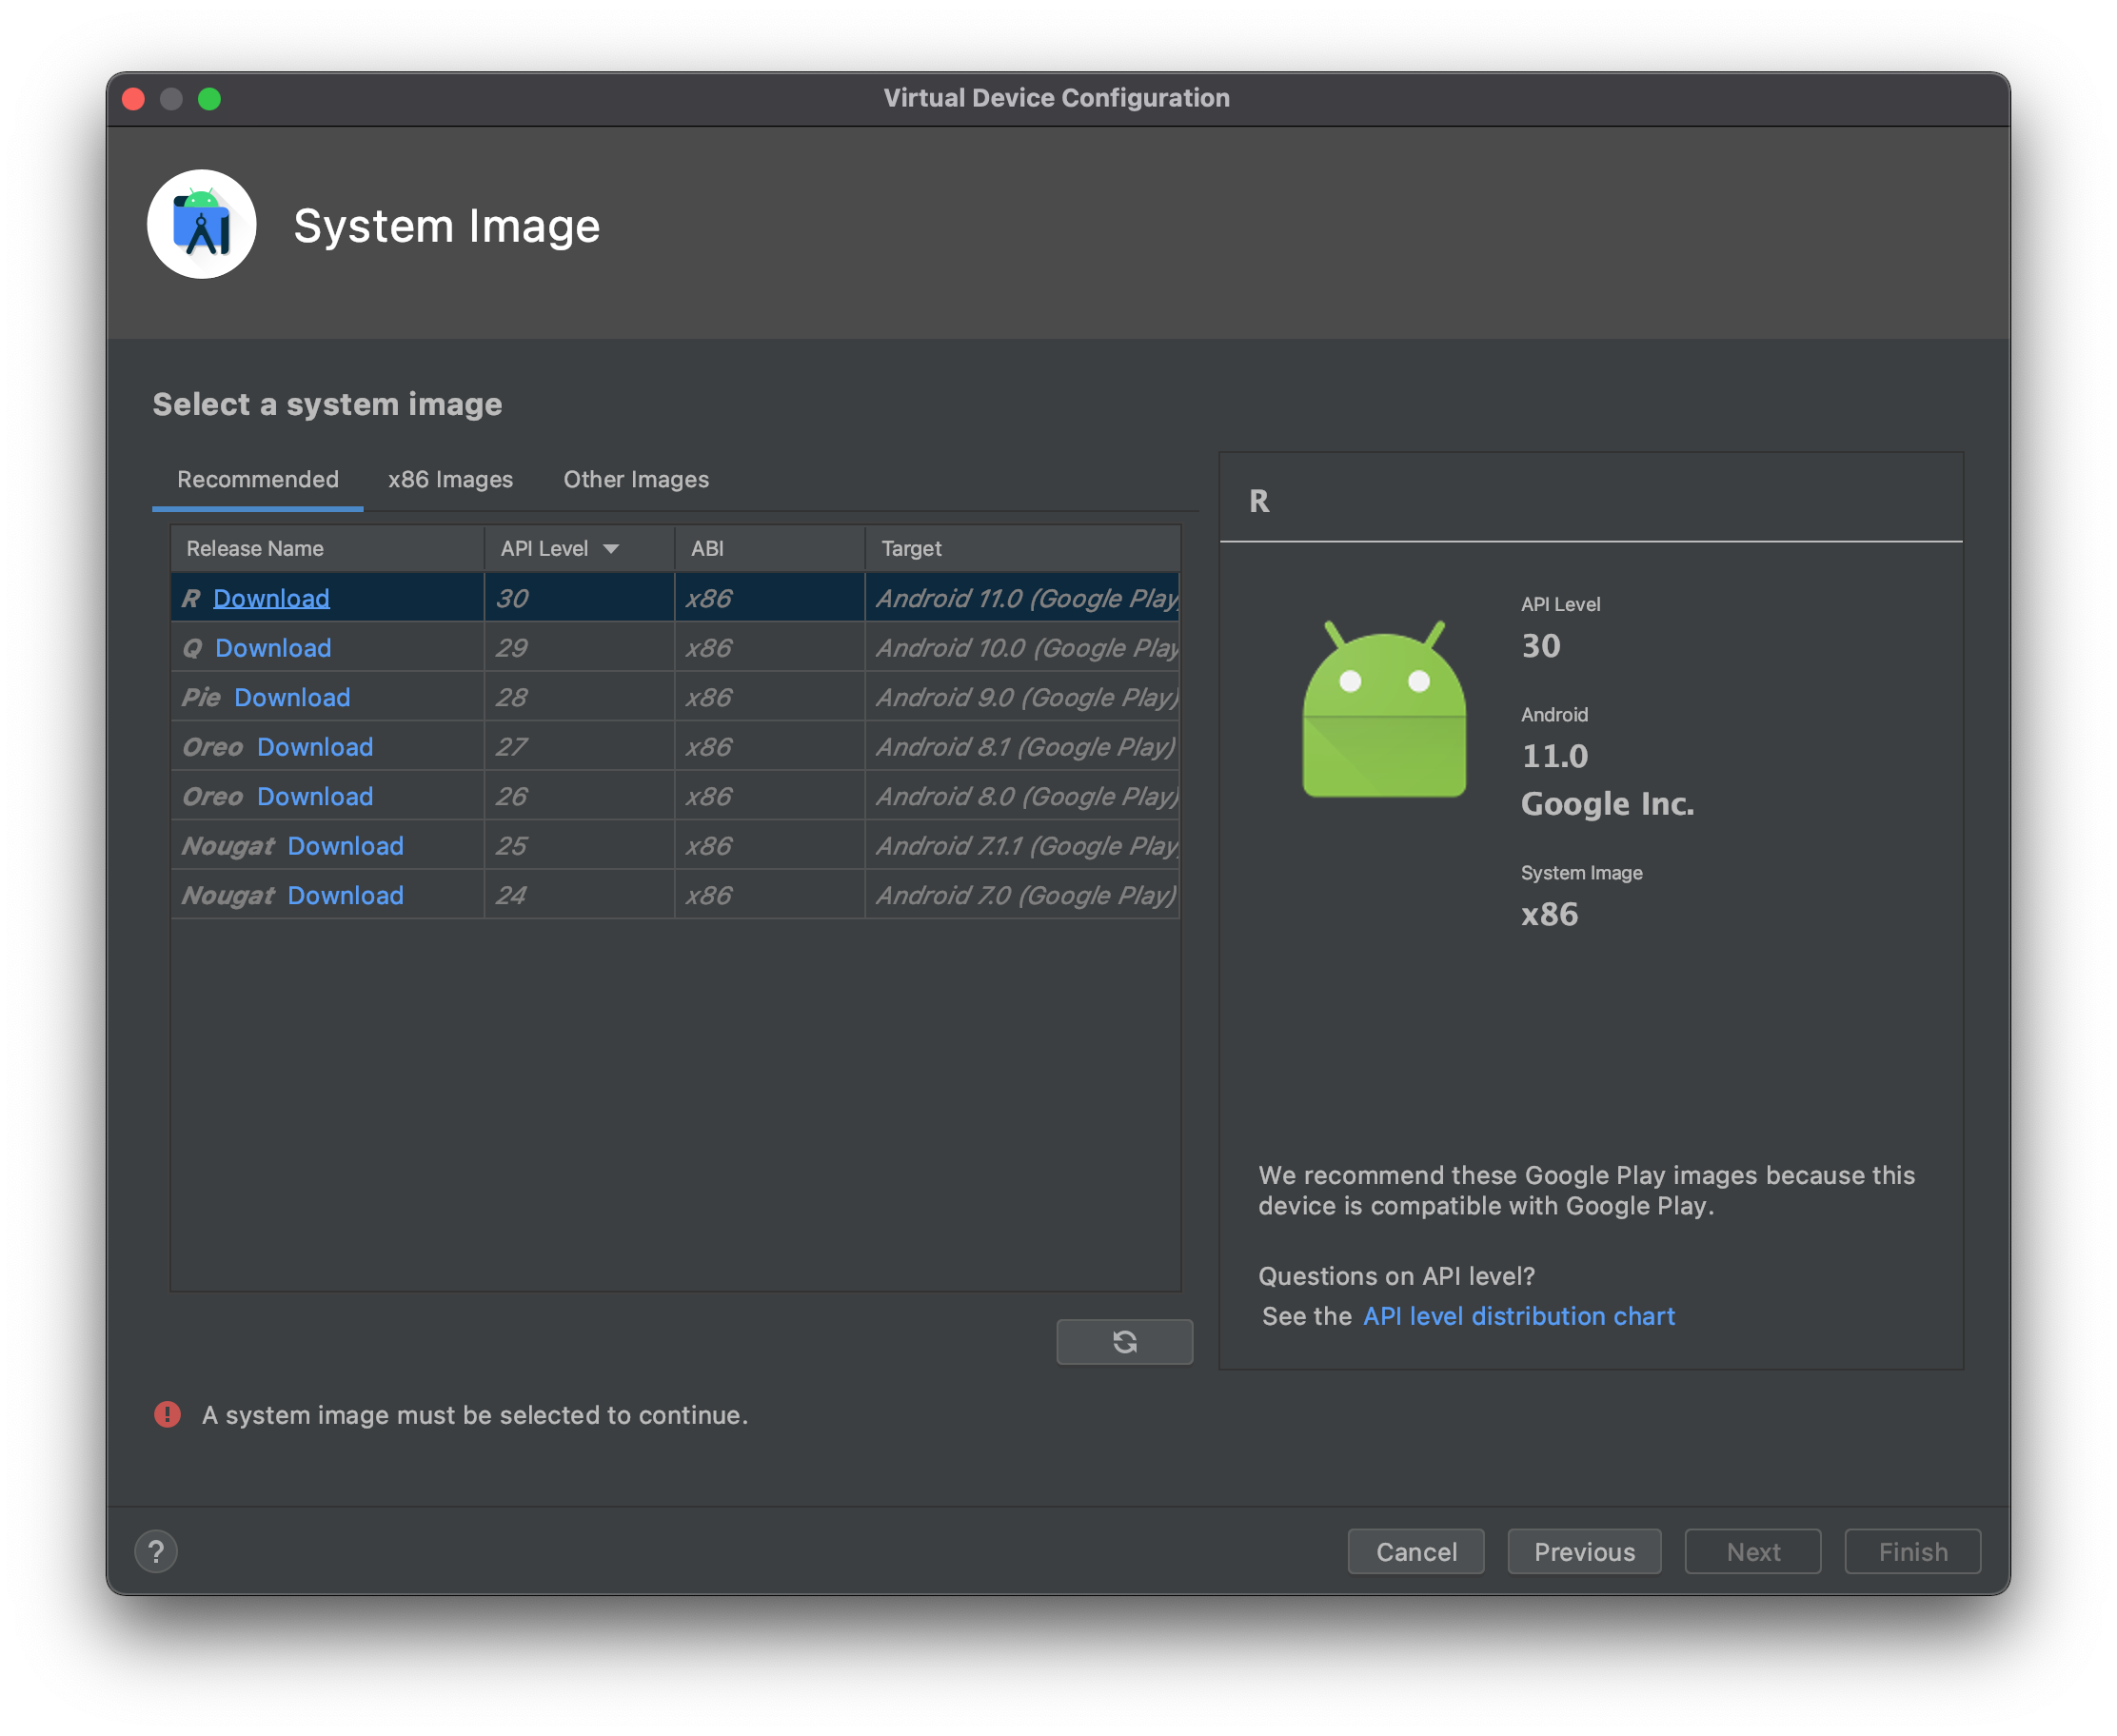Viewport: 2117px width, 1736px height.
Task: Select the Android 7.0 (Google Play) target cell
Action: (x=1022, y=895)
